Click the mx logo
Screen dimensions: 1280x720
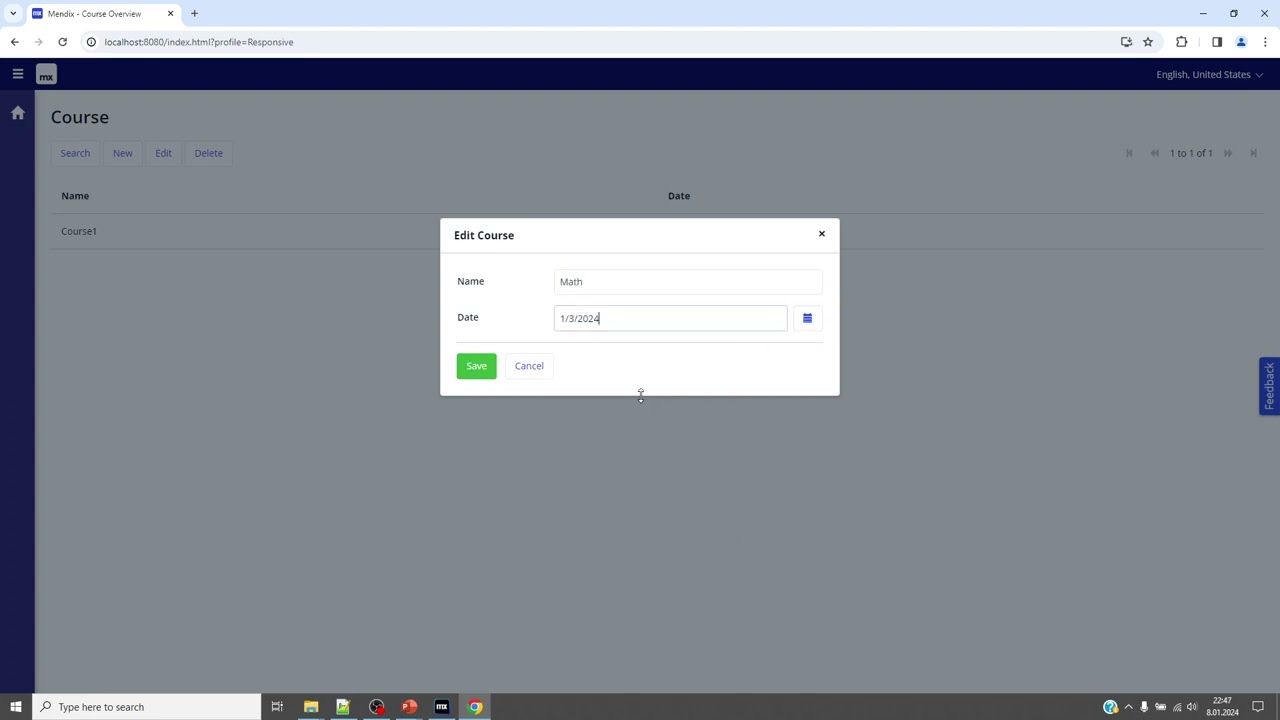click(x=46, y=75)
